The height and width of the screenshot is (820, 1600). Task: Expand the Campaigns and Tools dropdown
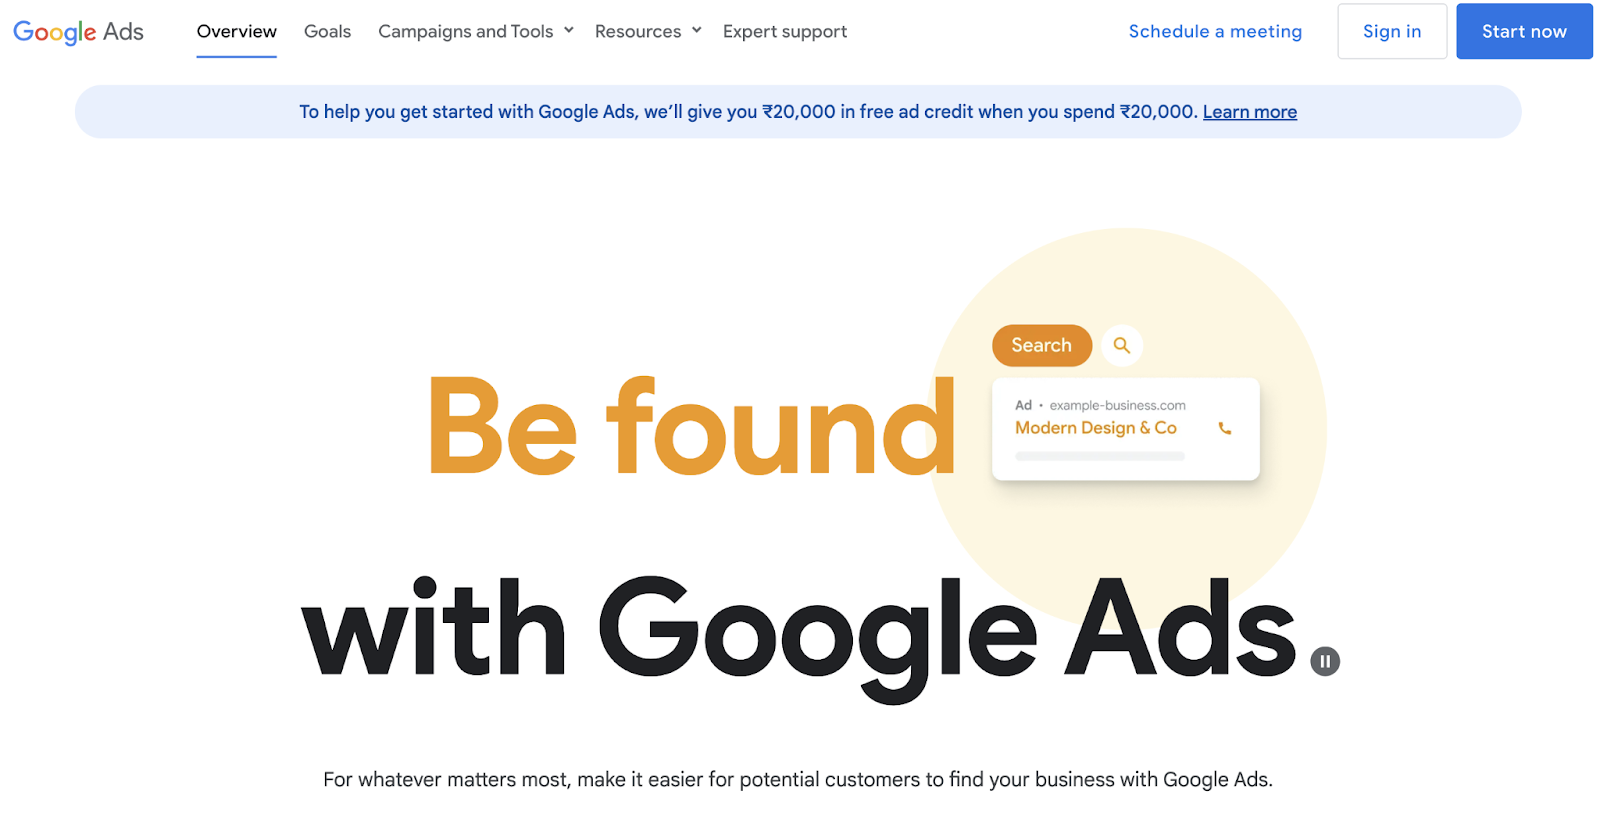[x=474, y=31]
